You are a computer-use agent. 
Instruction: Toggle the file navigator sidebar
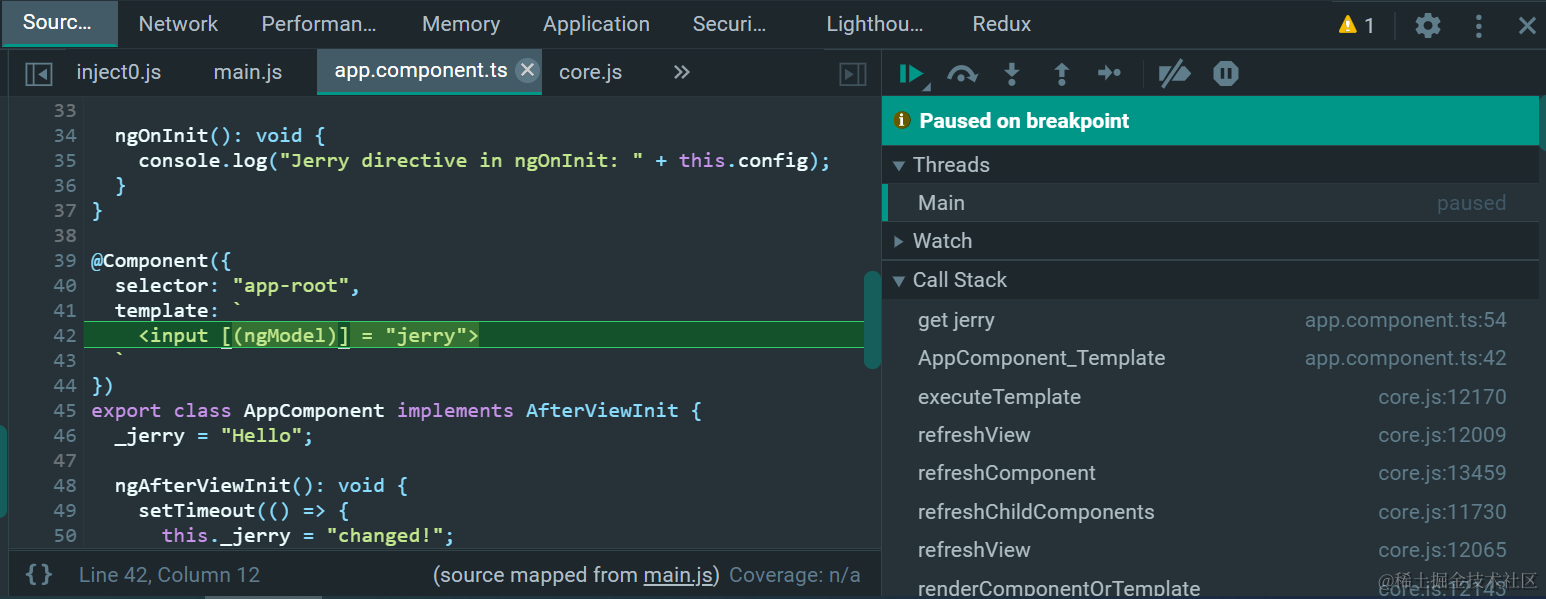pos(39,73)
